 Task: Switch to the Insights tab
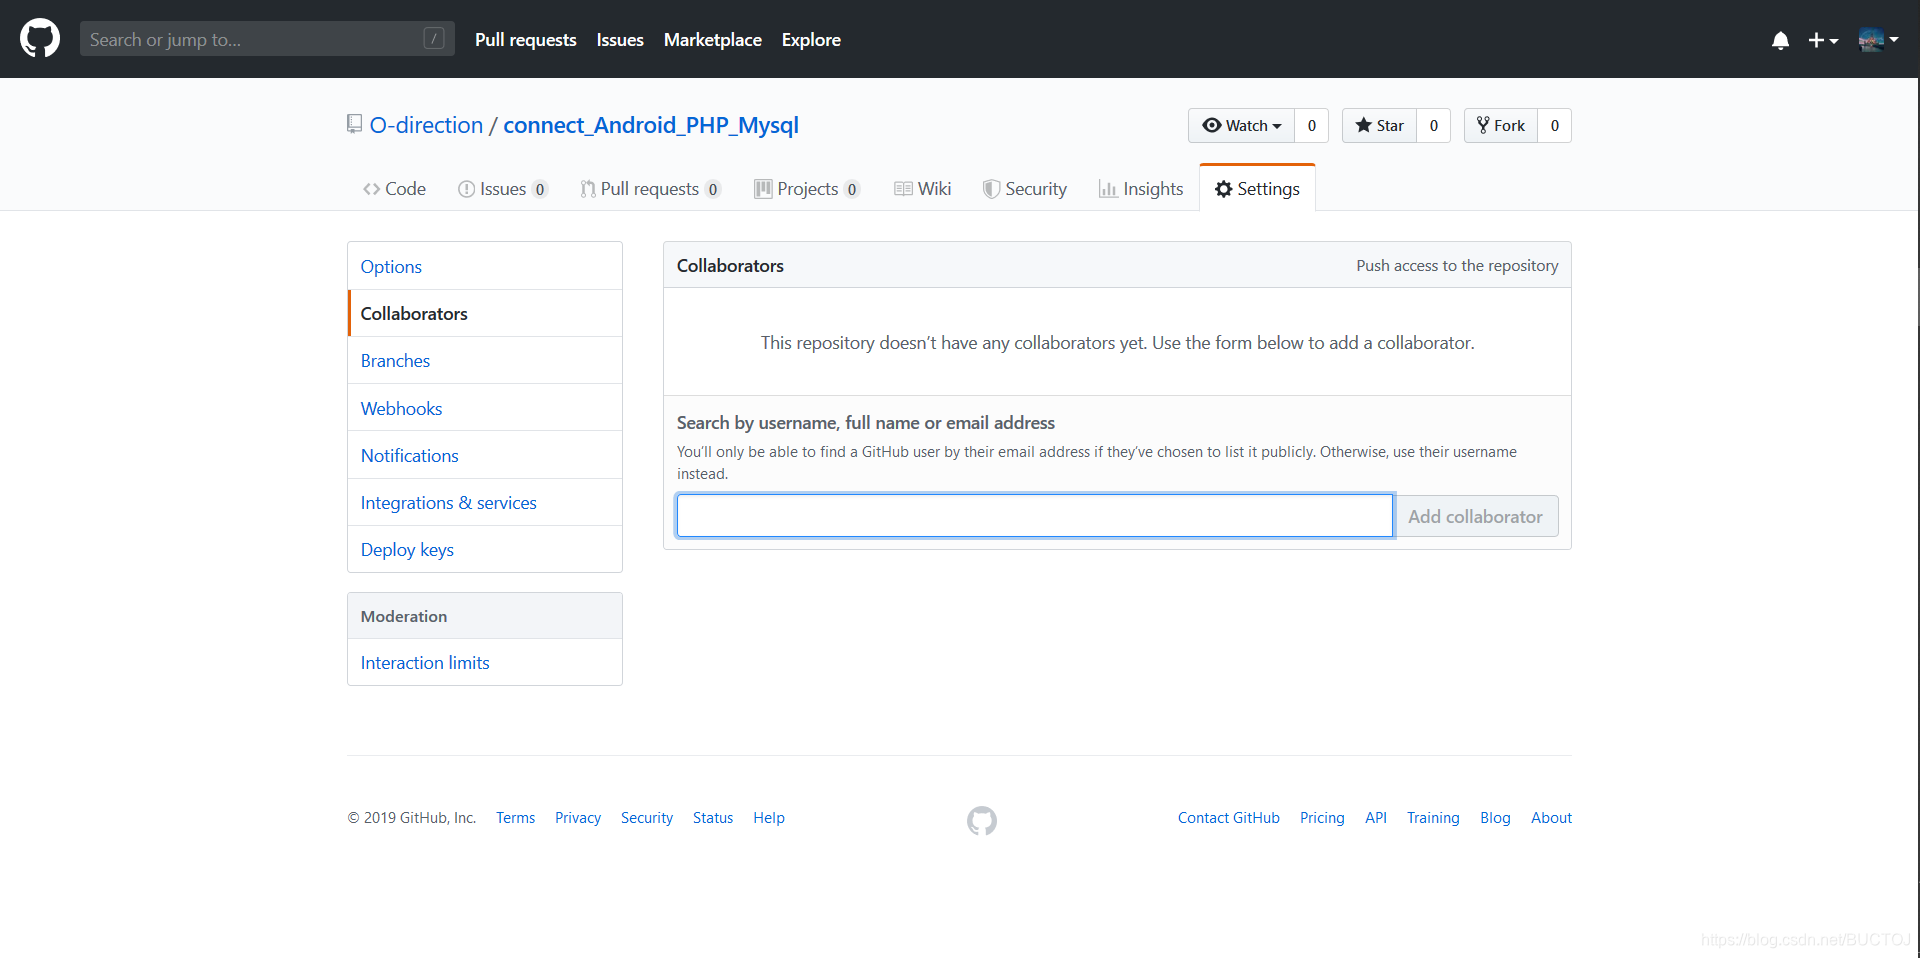[x=1140, y=189]
